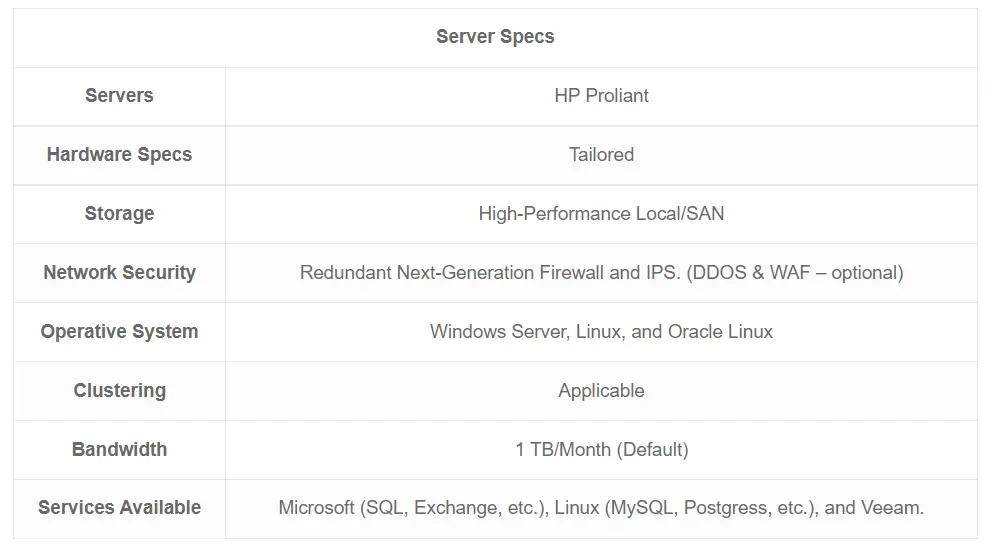988x553 pixels.
Task: Click the DDOS & WAF optional text
Action: pos(795,273)
